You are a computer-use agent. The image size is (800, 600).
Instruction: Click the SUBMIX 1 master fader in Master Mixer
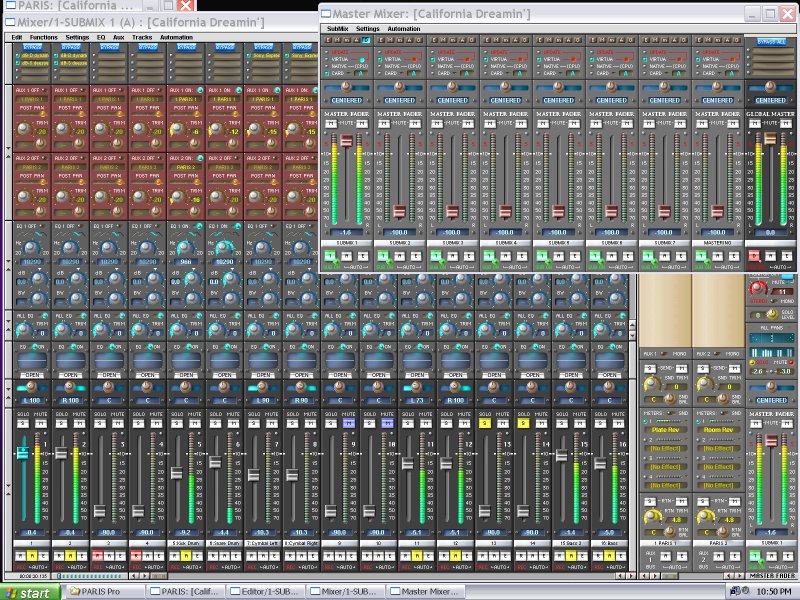pos(346,141)
